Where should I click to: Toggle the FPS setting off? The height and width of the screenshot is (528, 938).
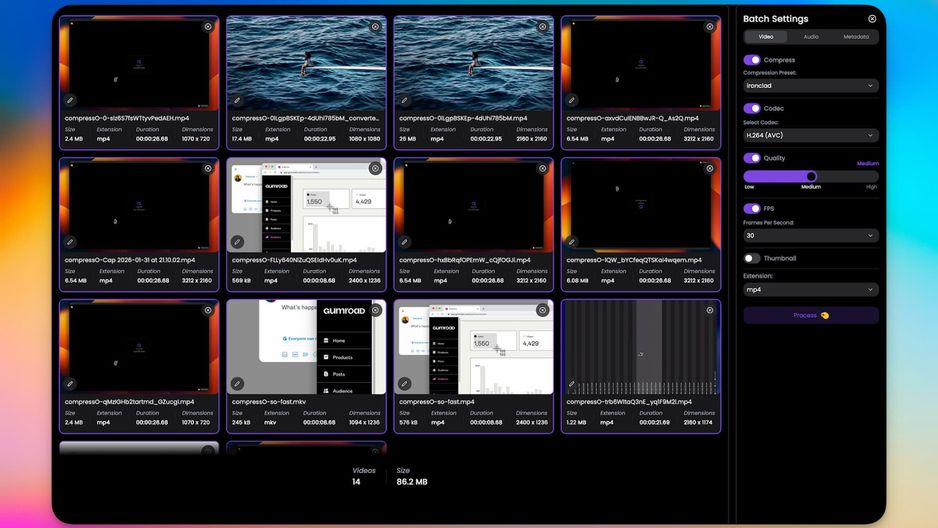pos(752,209)
